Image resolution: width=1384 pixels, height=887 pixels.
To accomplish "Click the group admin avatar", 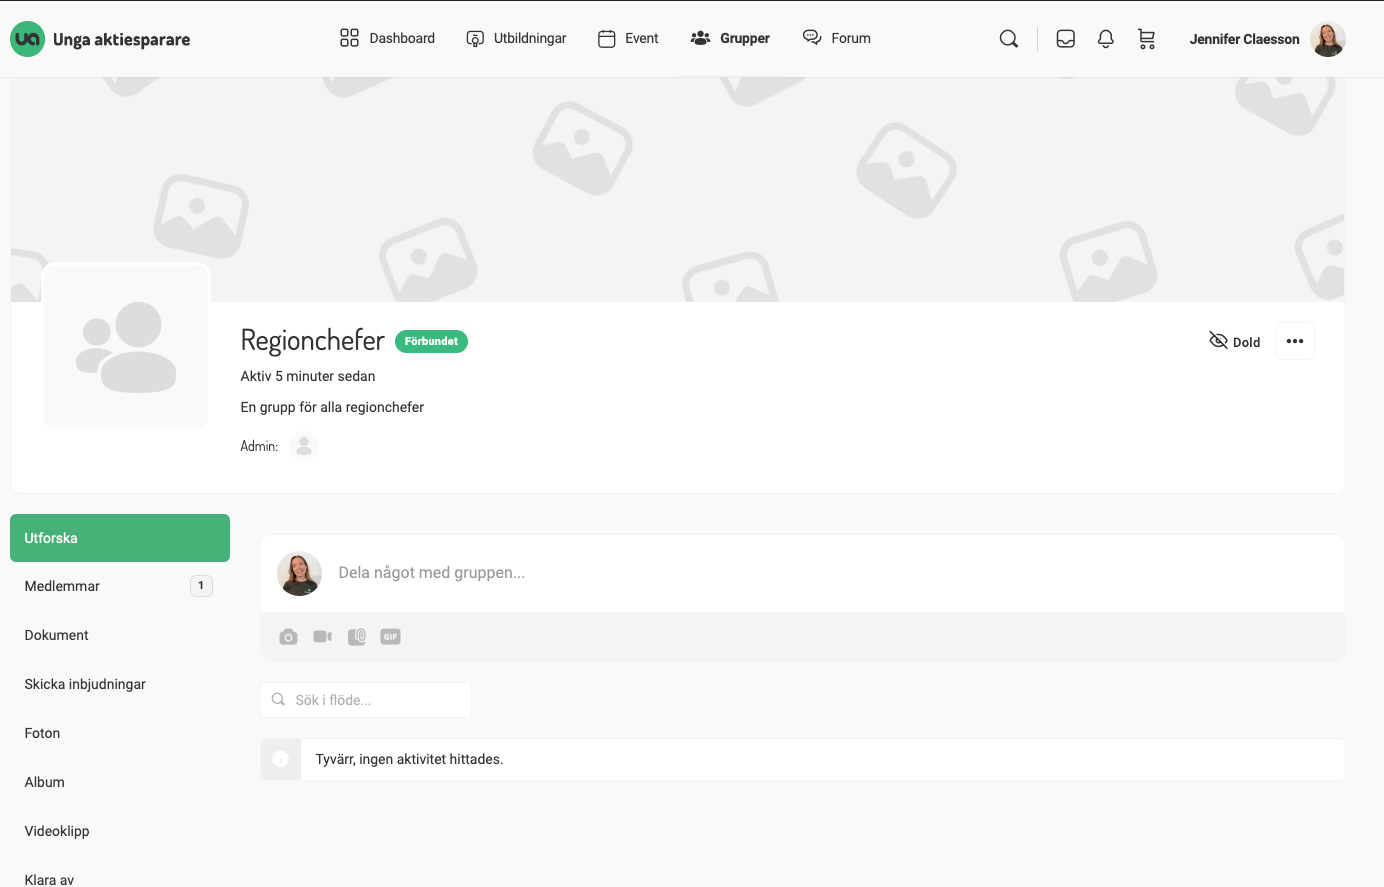I will pyautogui.click(x=304, y=446).
